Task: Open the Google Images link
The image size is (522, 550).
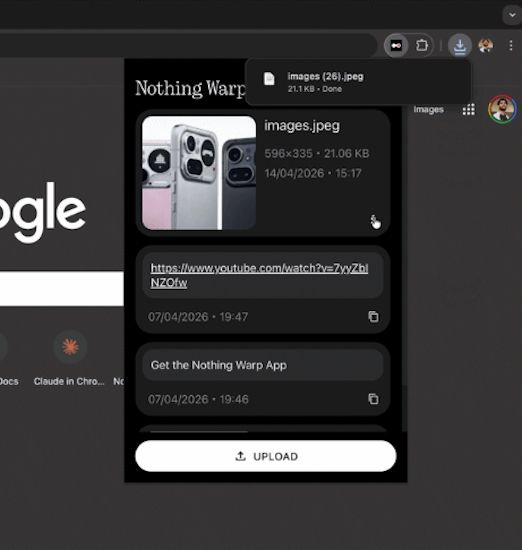Action: pyautogui.click(x=428, y=109)
